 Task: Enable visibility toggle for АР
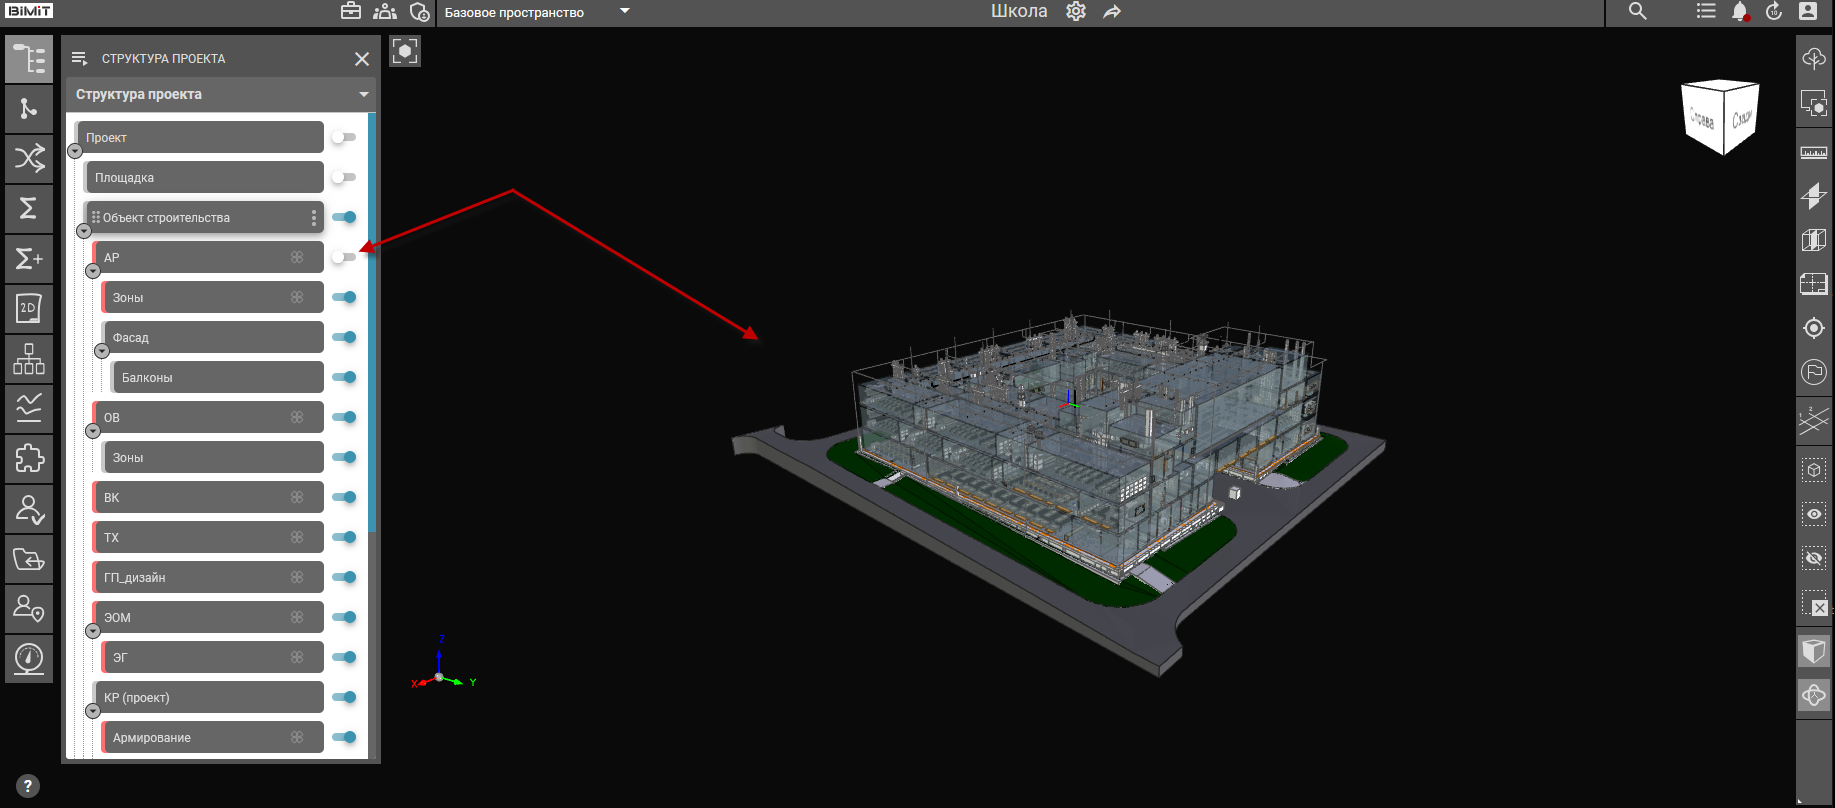(x=344, y=257)
